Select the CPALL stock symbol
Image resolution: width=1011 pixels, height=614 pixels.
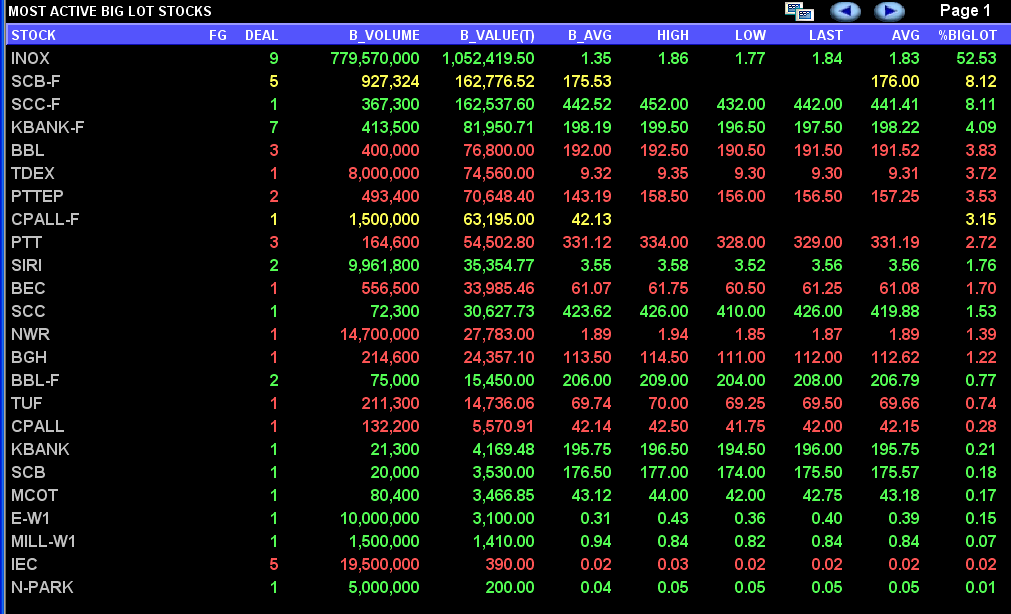[x=37, y=426]
